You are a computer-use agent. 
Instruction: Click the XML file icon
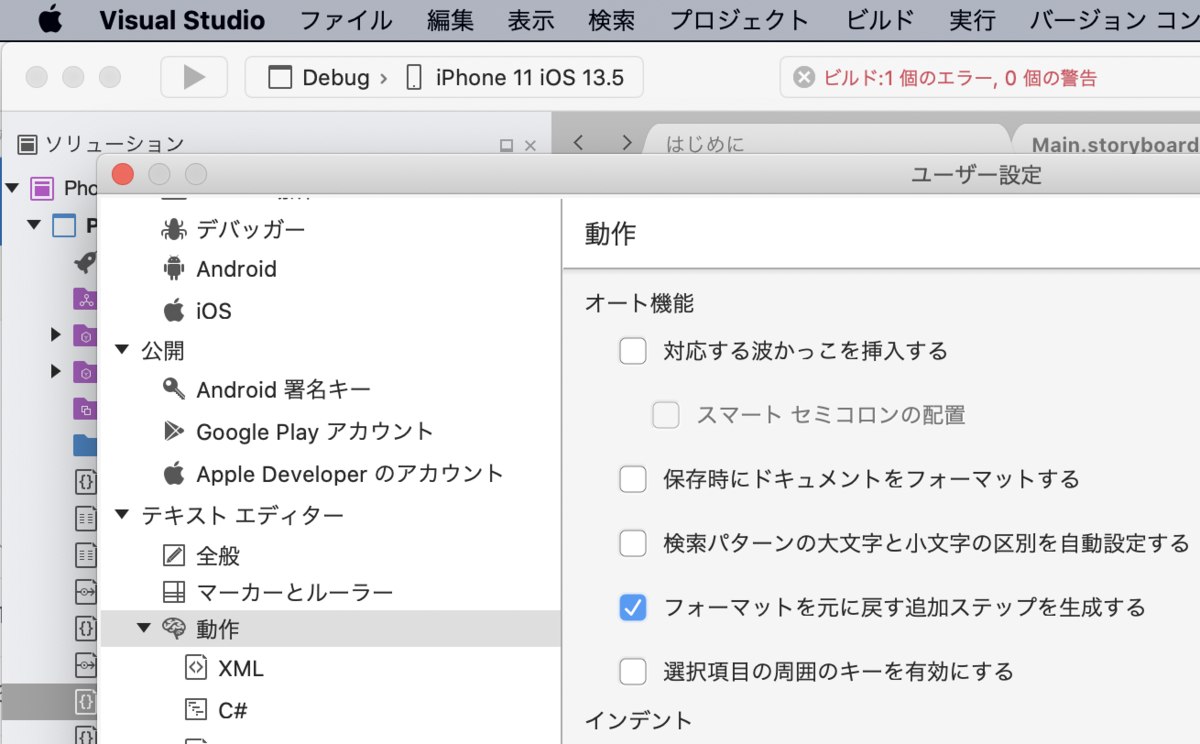coord(196,668)
